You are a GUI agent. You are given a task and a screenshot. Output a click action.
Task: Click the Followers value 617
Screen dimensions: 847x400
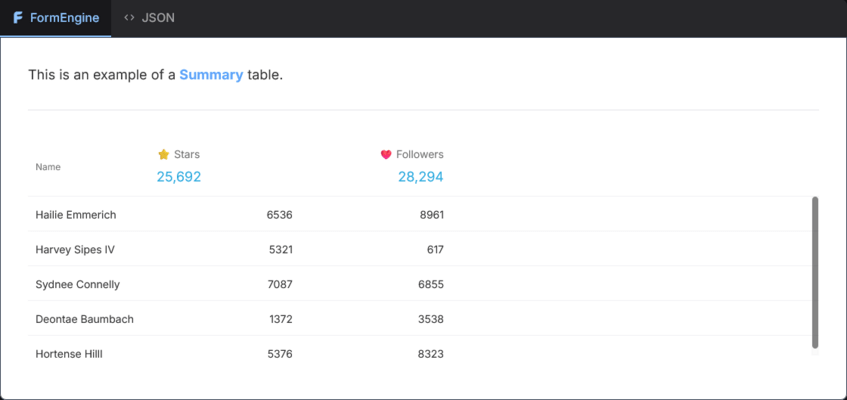[x=434, y=250]
